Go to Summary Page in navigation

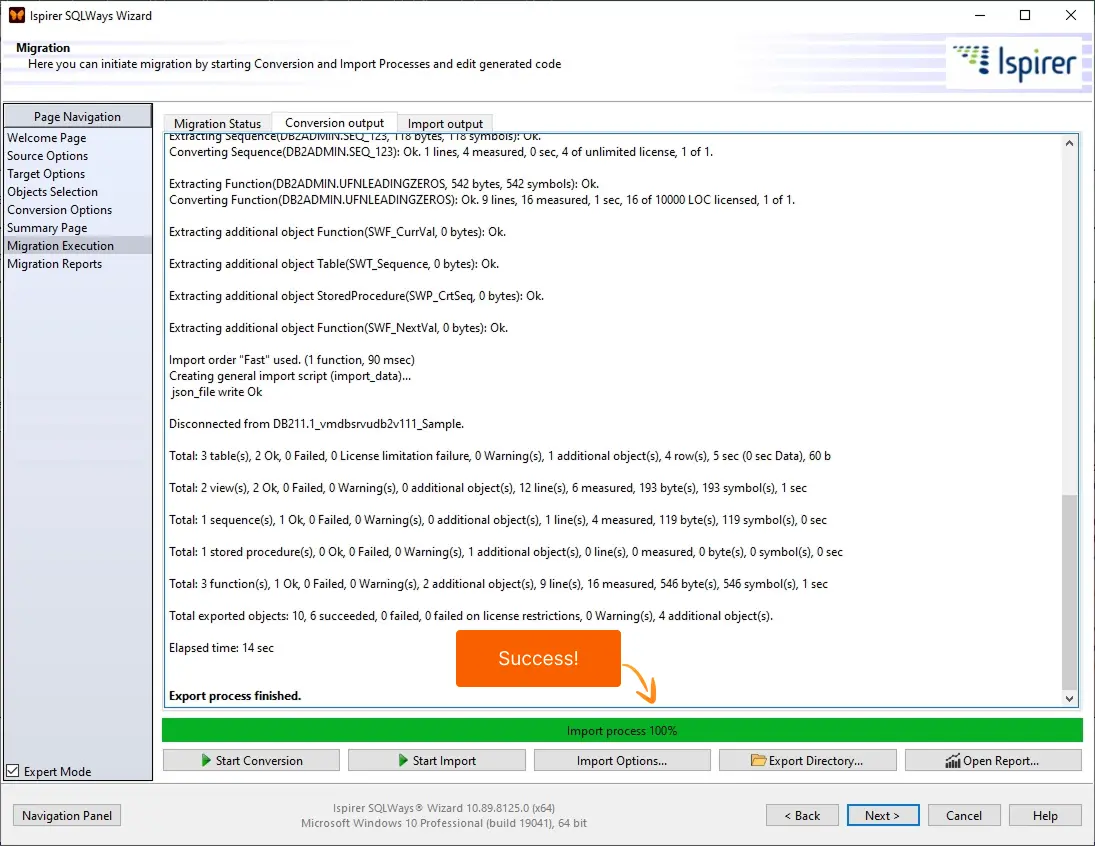(x=47, y=228)
